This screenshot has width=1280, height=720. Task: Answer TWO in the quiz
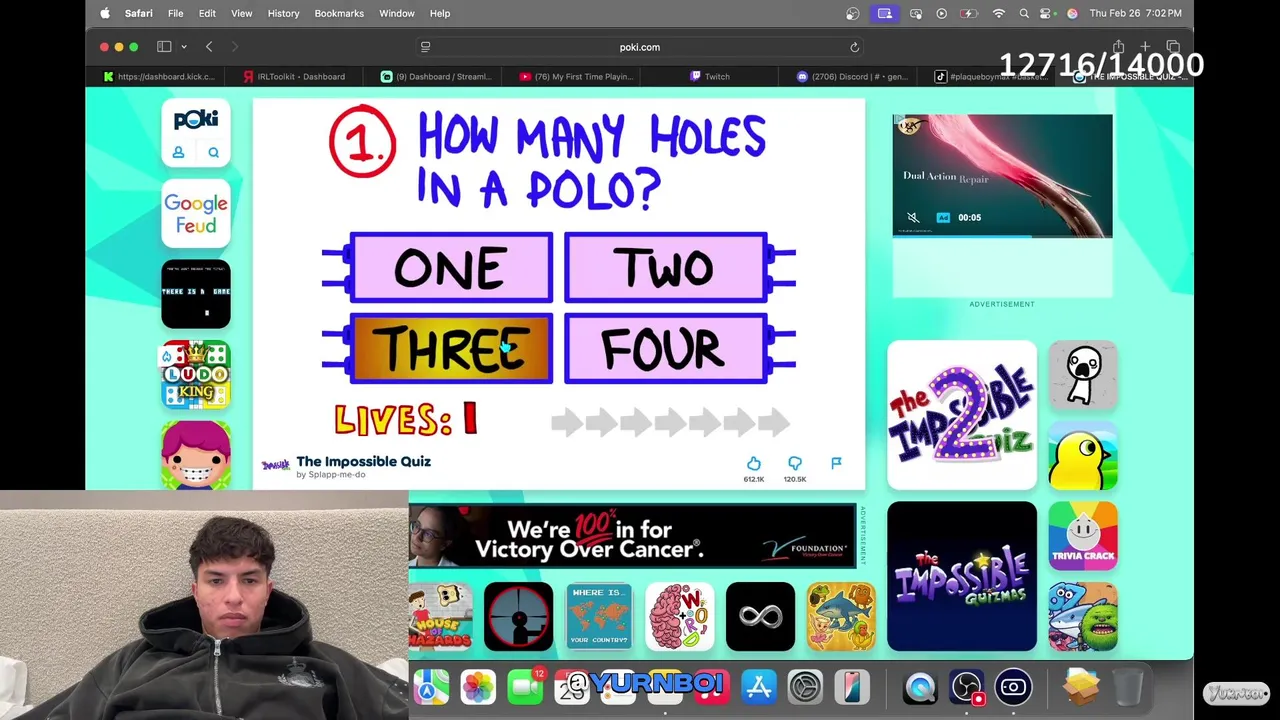(666, 267)
